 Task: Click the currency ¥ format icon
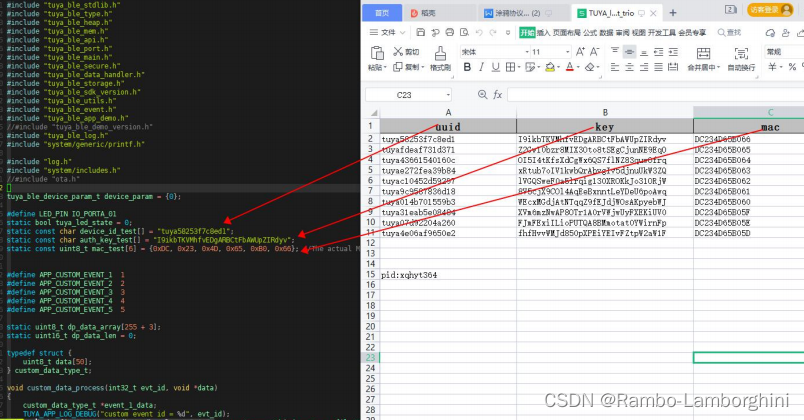pyautogui.click(x=773, y=67)
